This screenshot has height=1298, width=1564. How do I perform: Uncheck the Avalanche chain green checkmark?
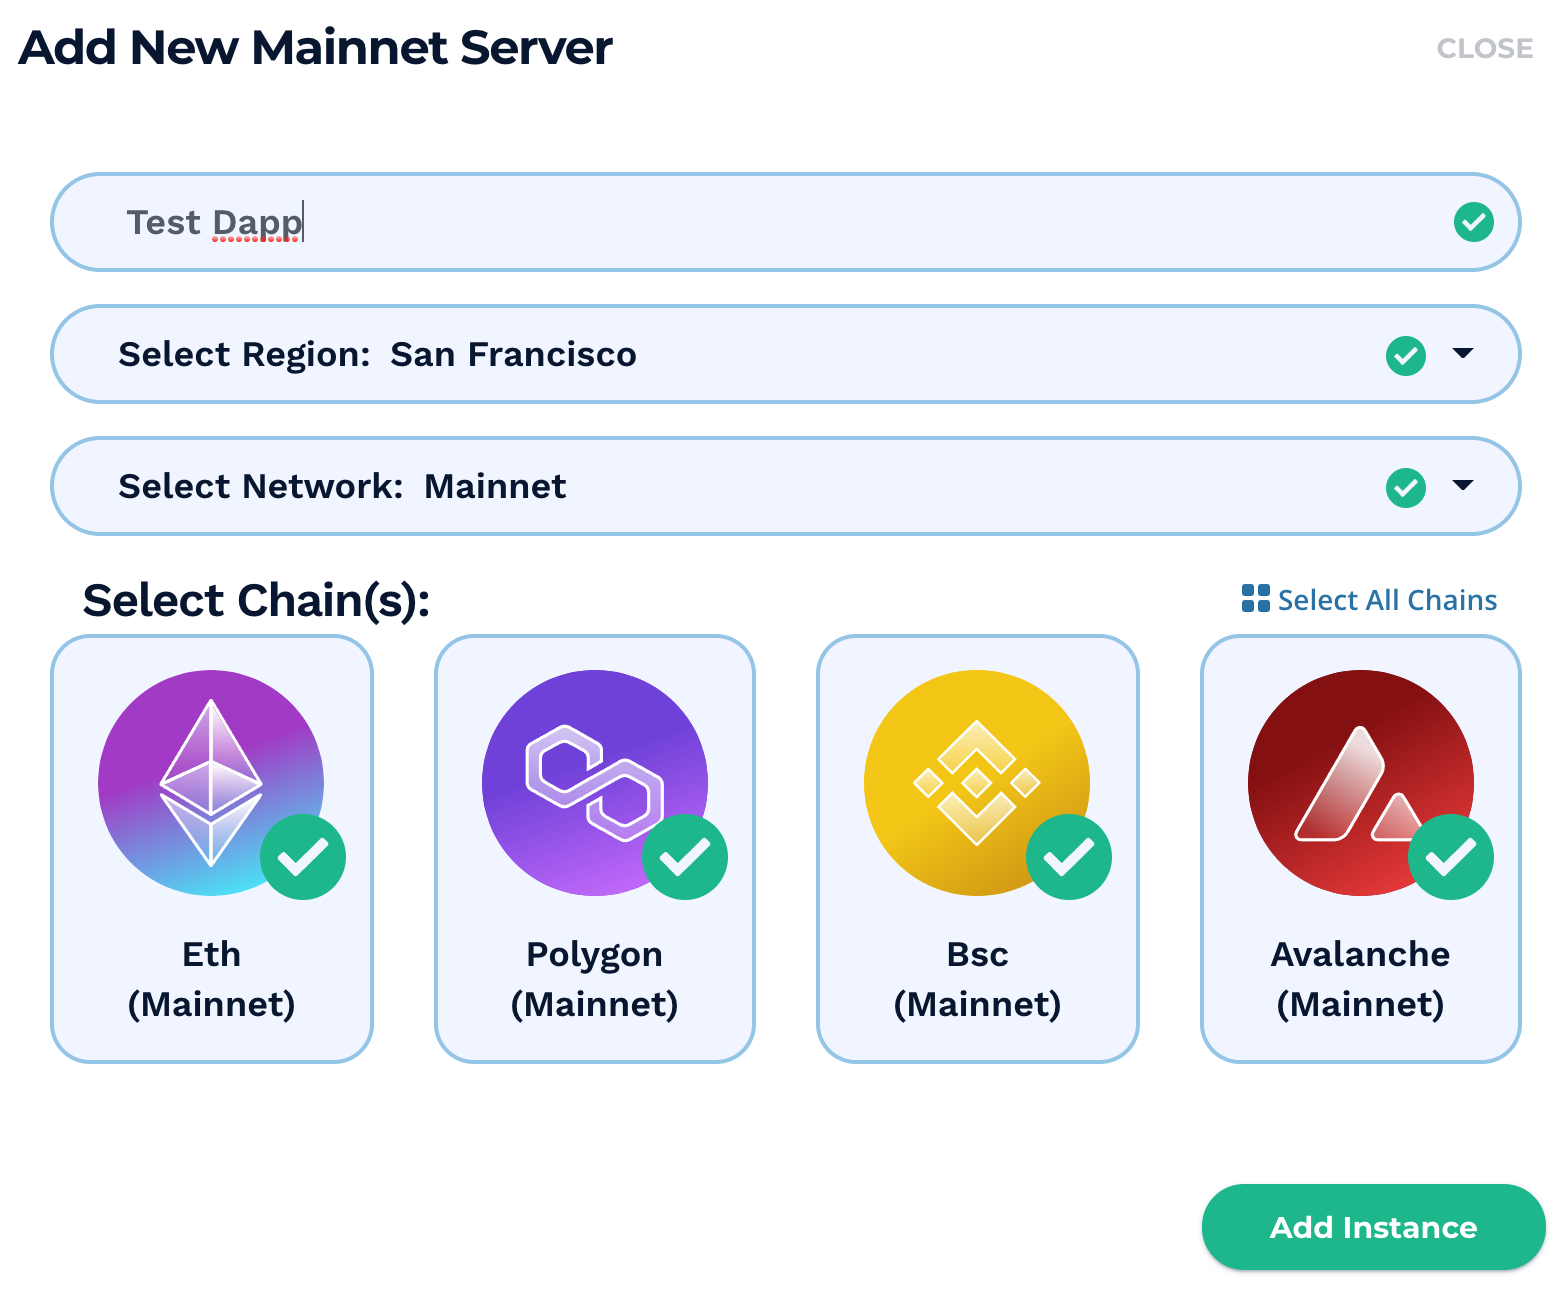1451,857
